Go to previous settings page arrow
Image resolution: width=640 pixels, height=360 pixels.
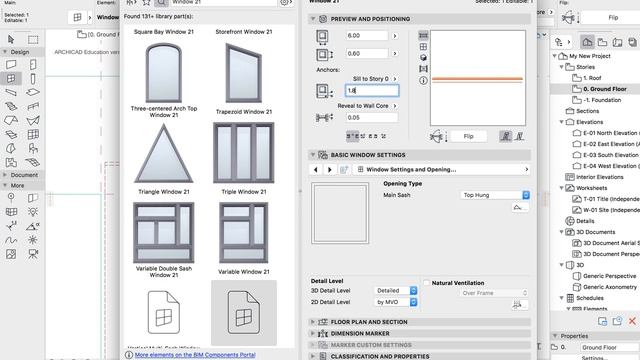point(316,169)
